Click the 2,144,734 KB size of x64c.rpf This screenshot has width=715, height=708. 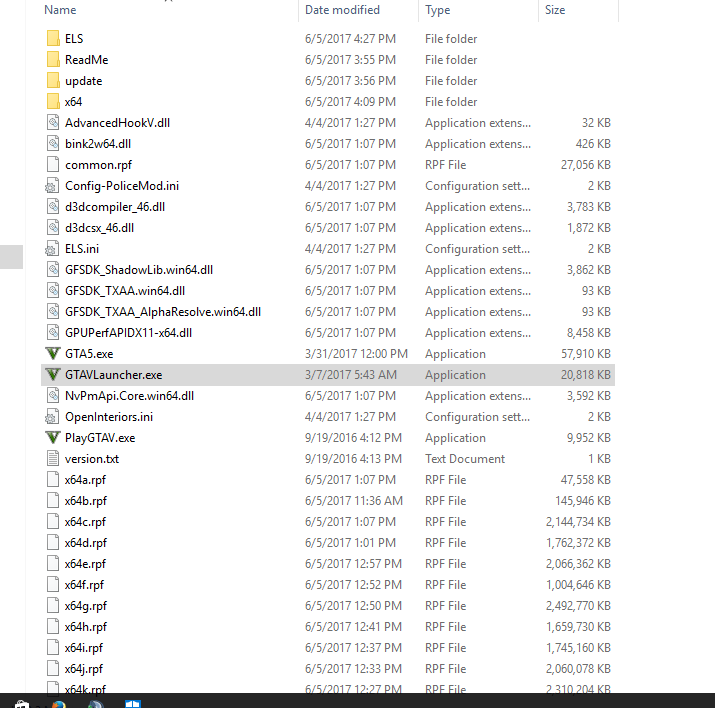(578, 521)
